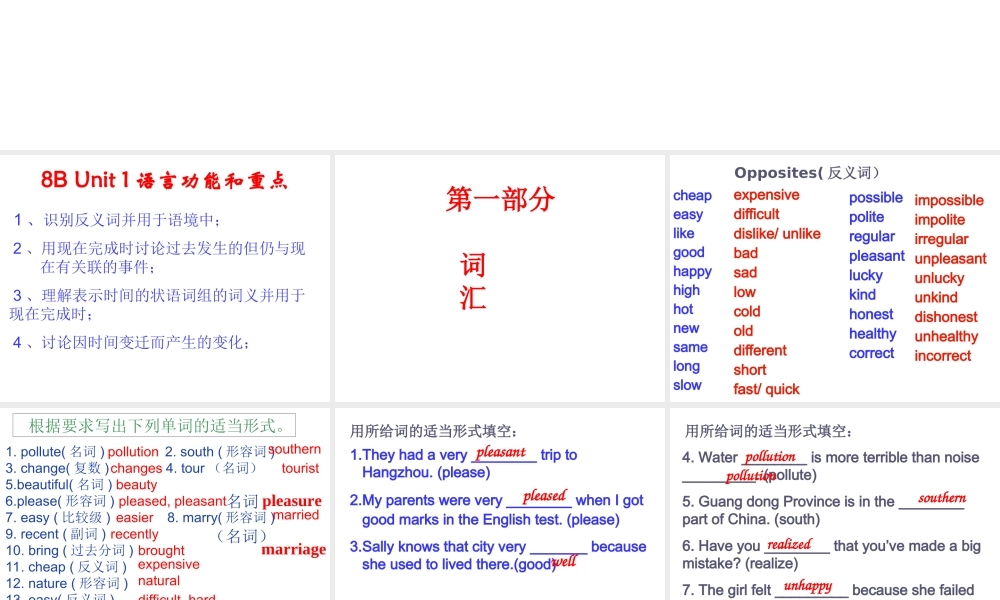Click goal '2、用现在完成时讨论过去发生的...'
The height and width of the screenshot is (600, 1000).
click(159, 258)
